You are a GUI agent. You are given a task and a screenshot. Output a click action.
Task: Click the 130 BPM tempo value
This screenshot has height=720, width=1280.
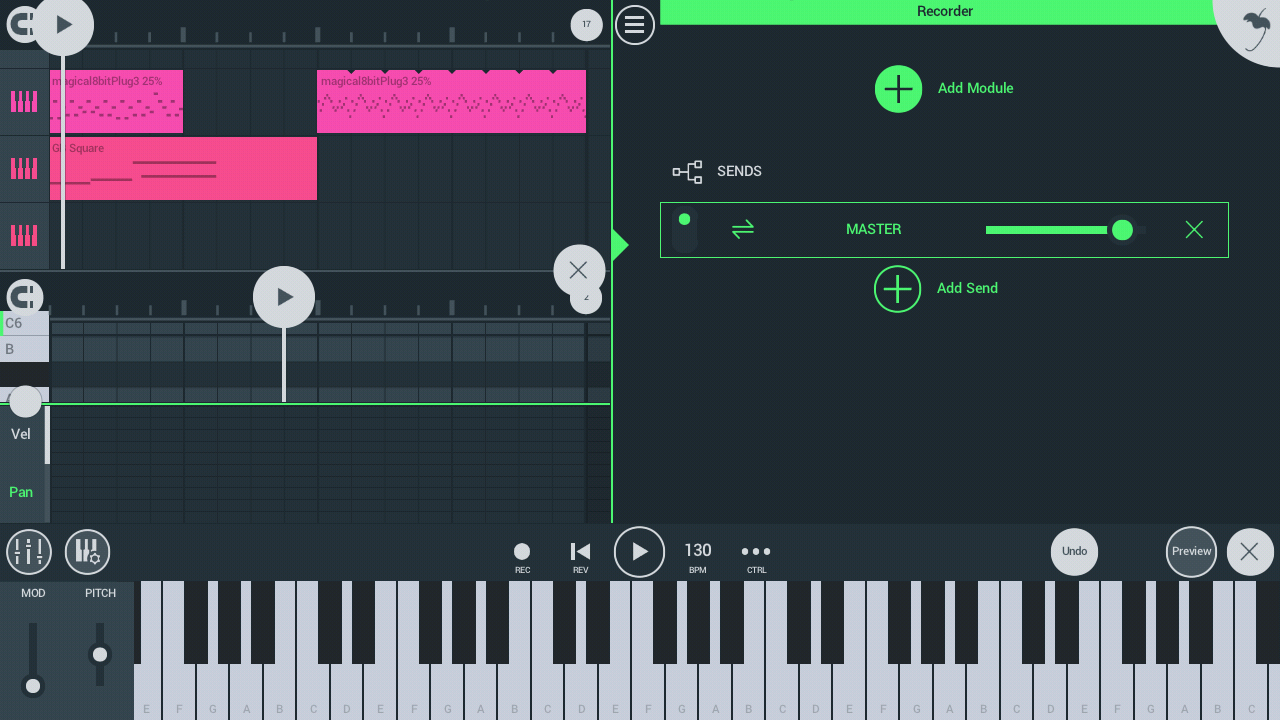click(x=698, y=551)
